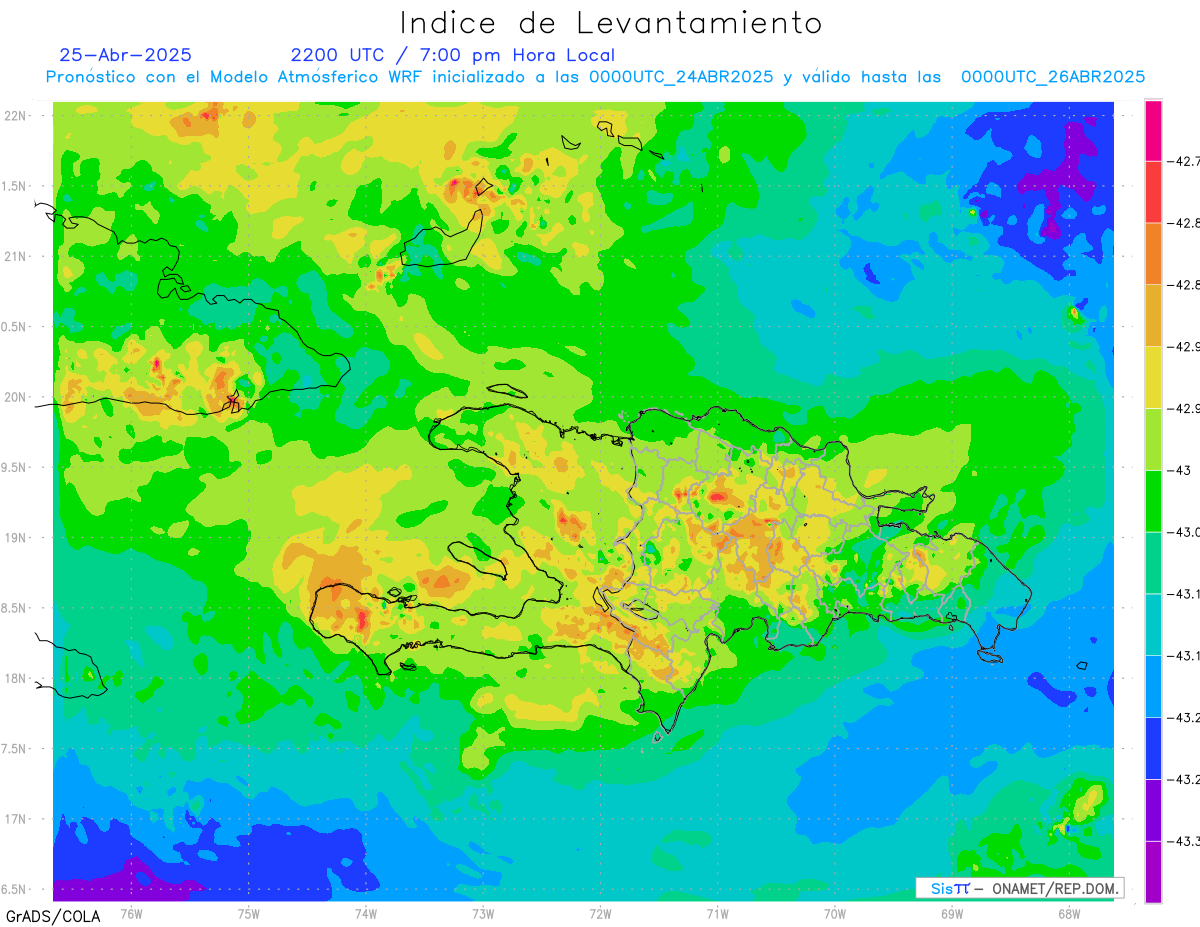Click the light blue legend swatch
The width and height of the screenshot is (1200, 927).
click(1153, 685)
